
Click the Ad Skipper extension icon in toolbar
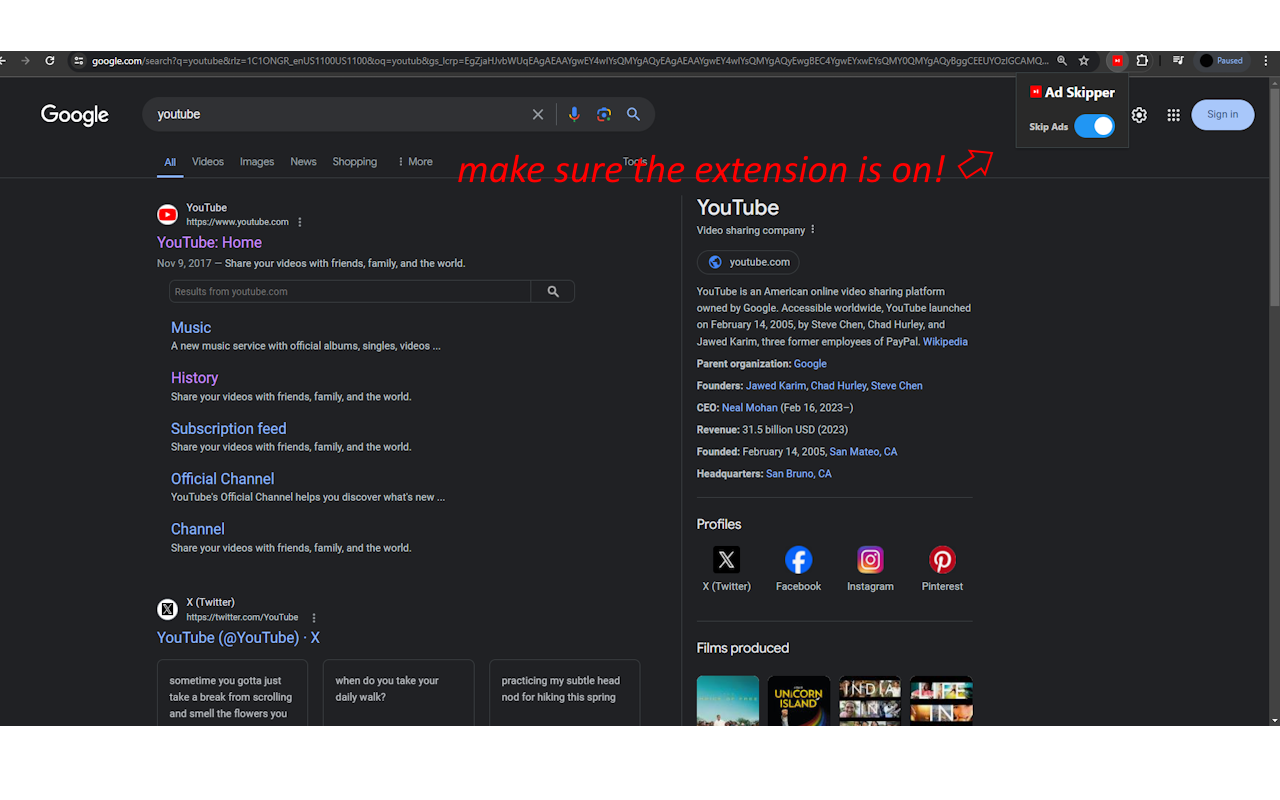pos(1117,61)
